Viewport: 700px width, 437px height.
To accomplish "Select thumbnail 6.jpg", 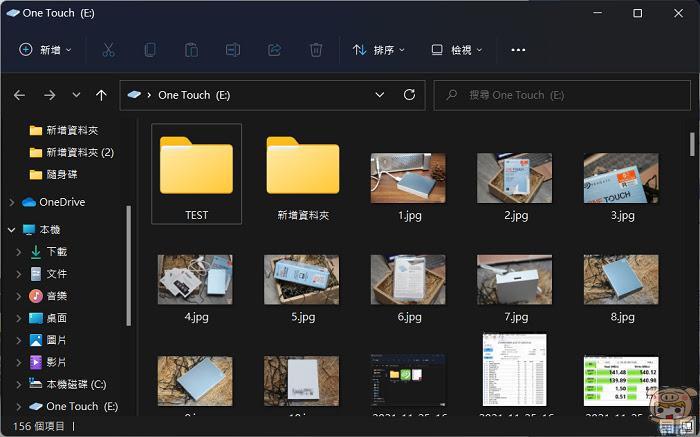I will tap(408, 280).
